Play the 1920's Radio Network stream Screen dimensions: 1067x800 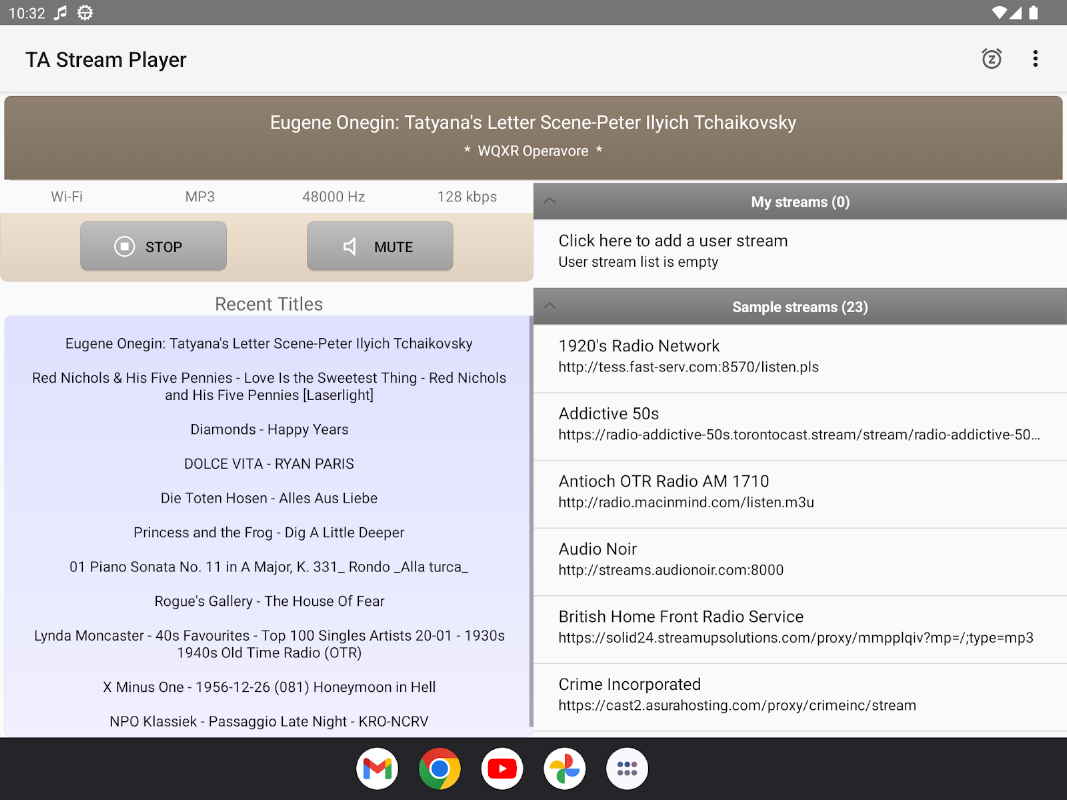click(x=800, y=356)
